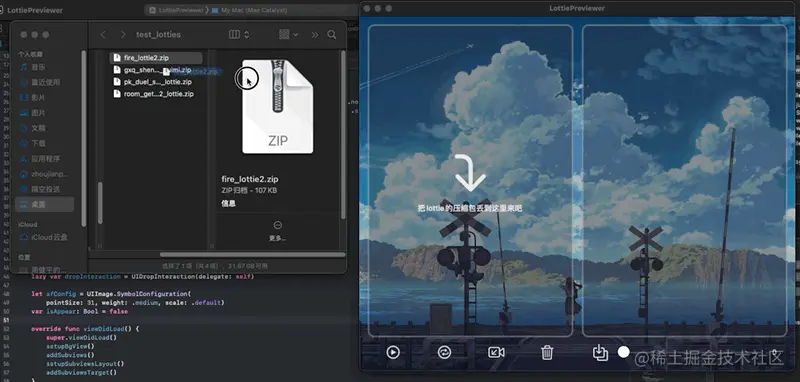Click the addSubviewsTarget() code line
The image size is (800, 382).
click(82, 372)
